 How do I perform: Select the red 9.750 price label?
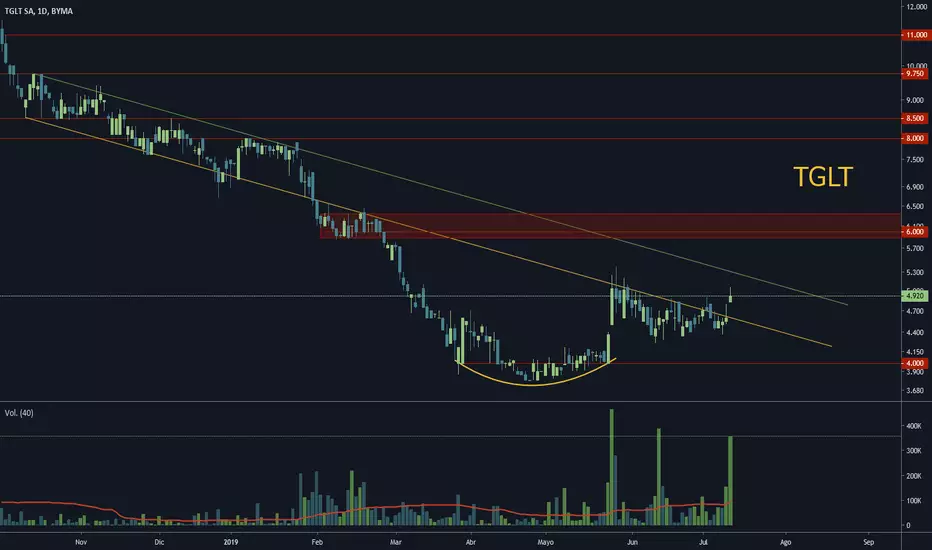[915, 74]
